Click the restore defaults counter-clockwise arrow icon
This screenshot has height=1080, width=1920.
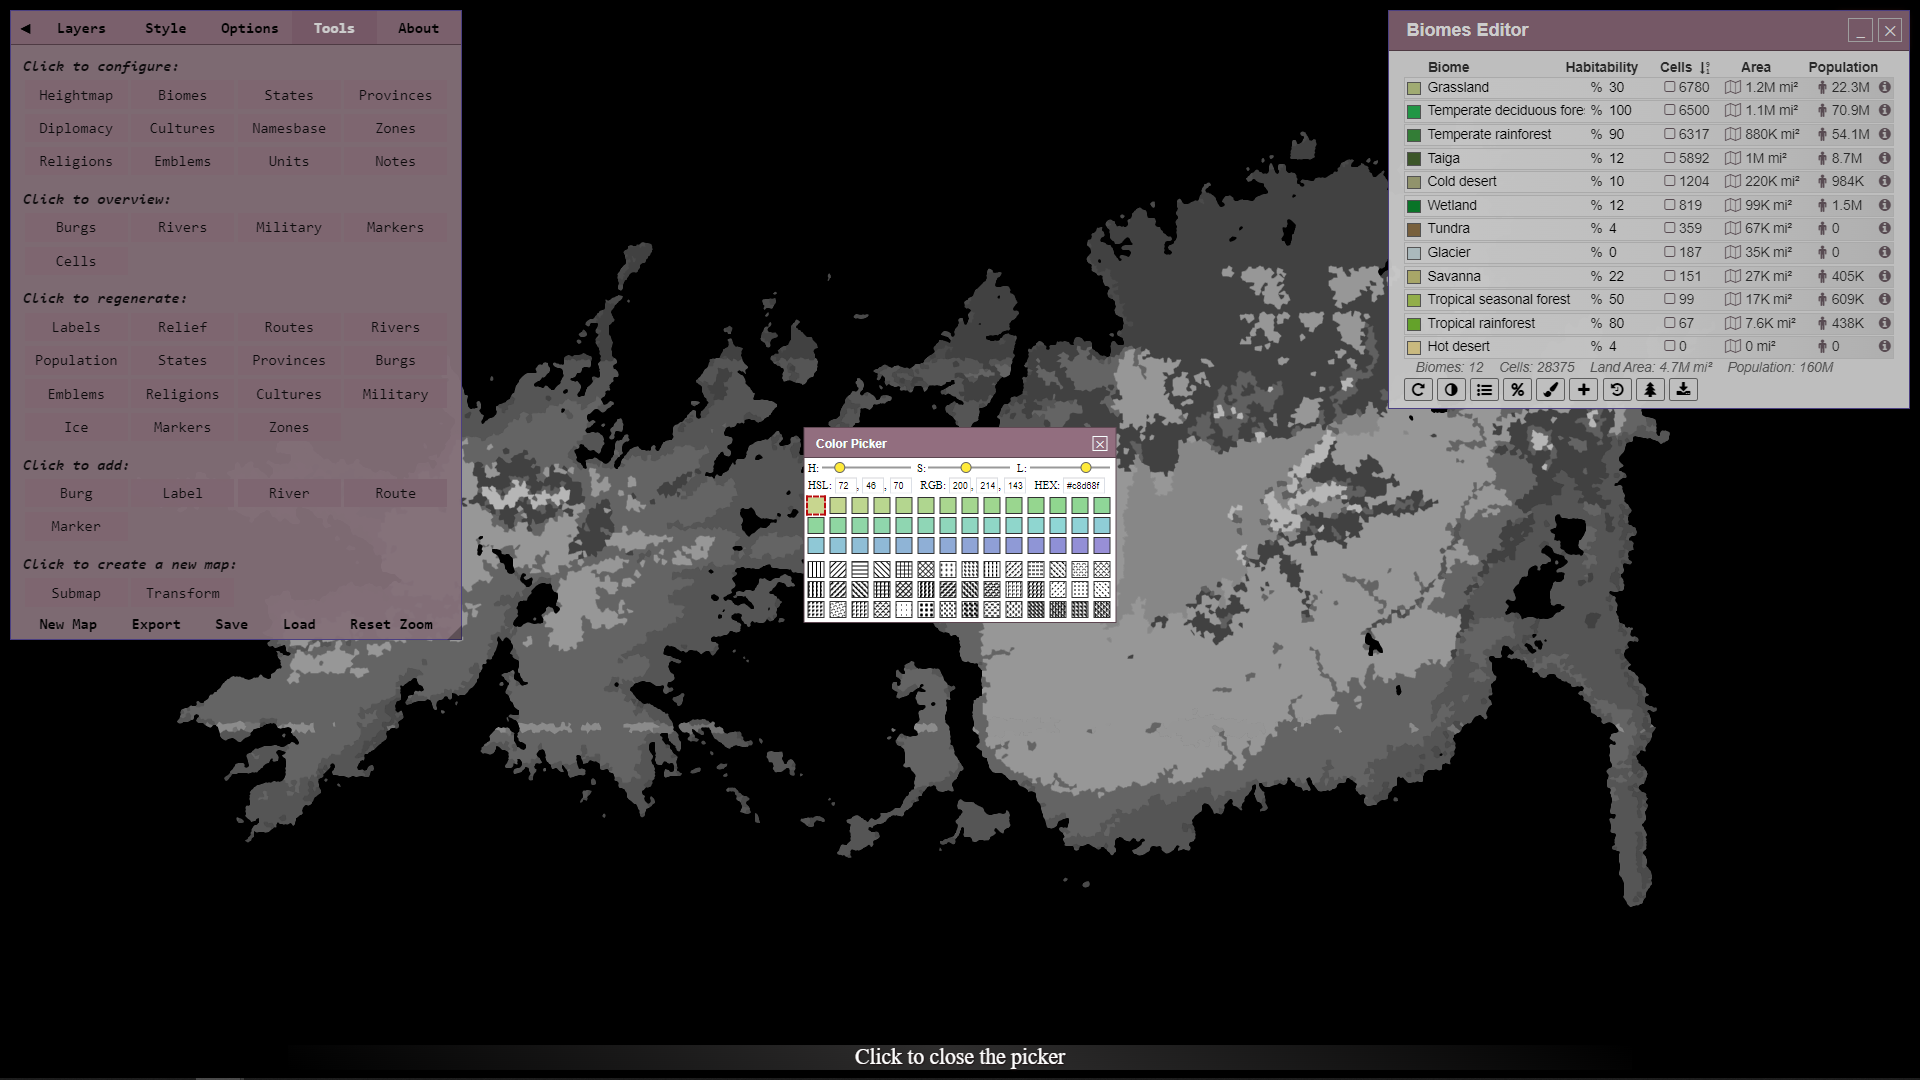click(1616, 390)
